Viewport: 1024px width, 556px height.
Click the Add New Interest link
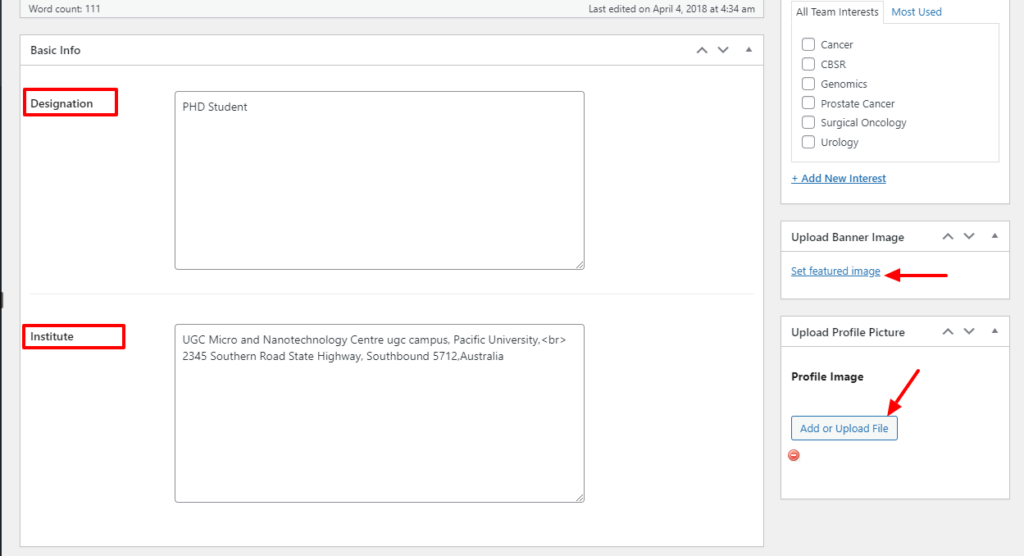[838, 178]
